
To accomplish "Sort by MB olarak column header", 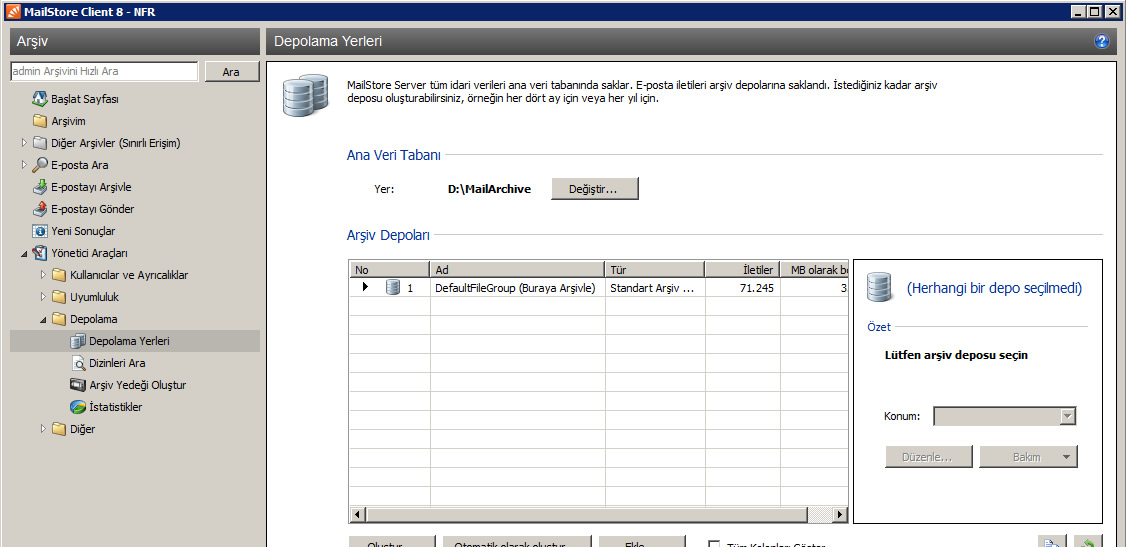I will 814,270.
